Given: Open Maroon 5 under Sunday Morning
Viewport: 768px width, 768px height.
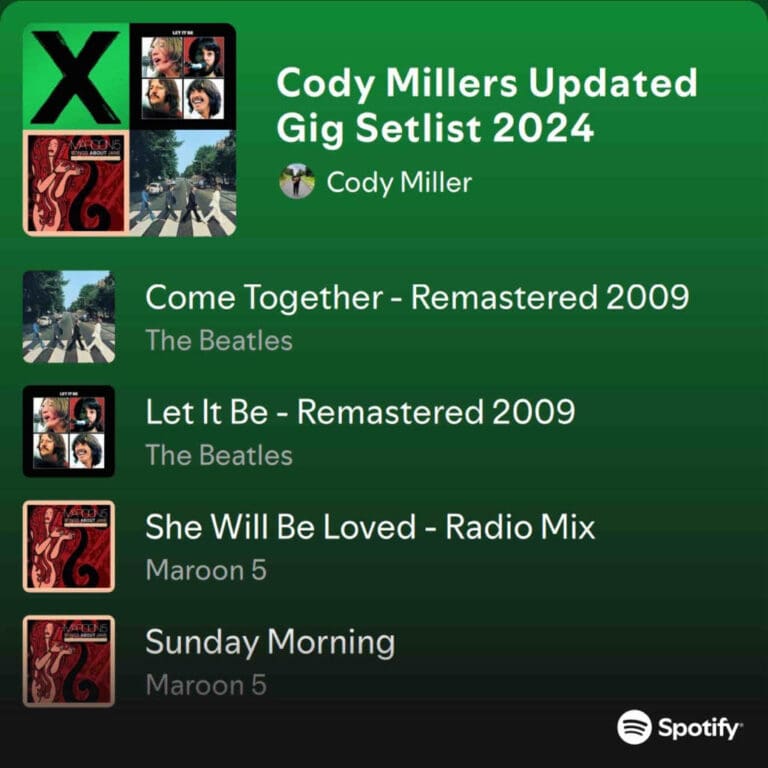Looking at the screenshot, I should [206, 685].
